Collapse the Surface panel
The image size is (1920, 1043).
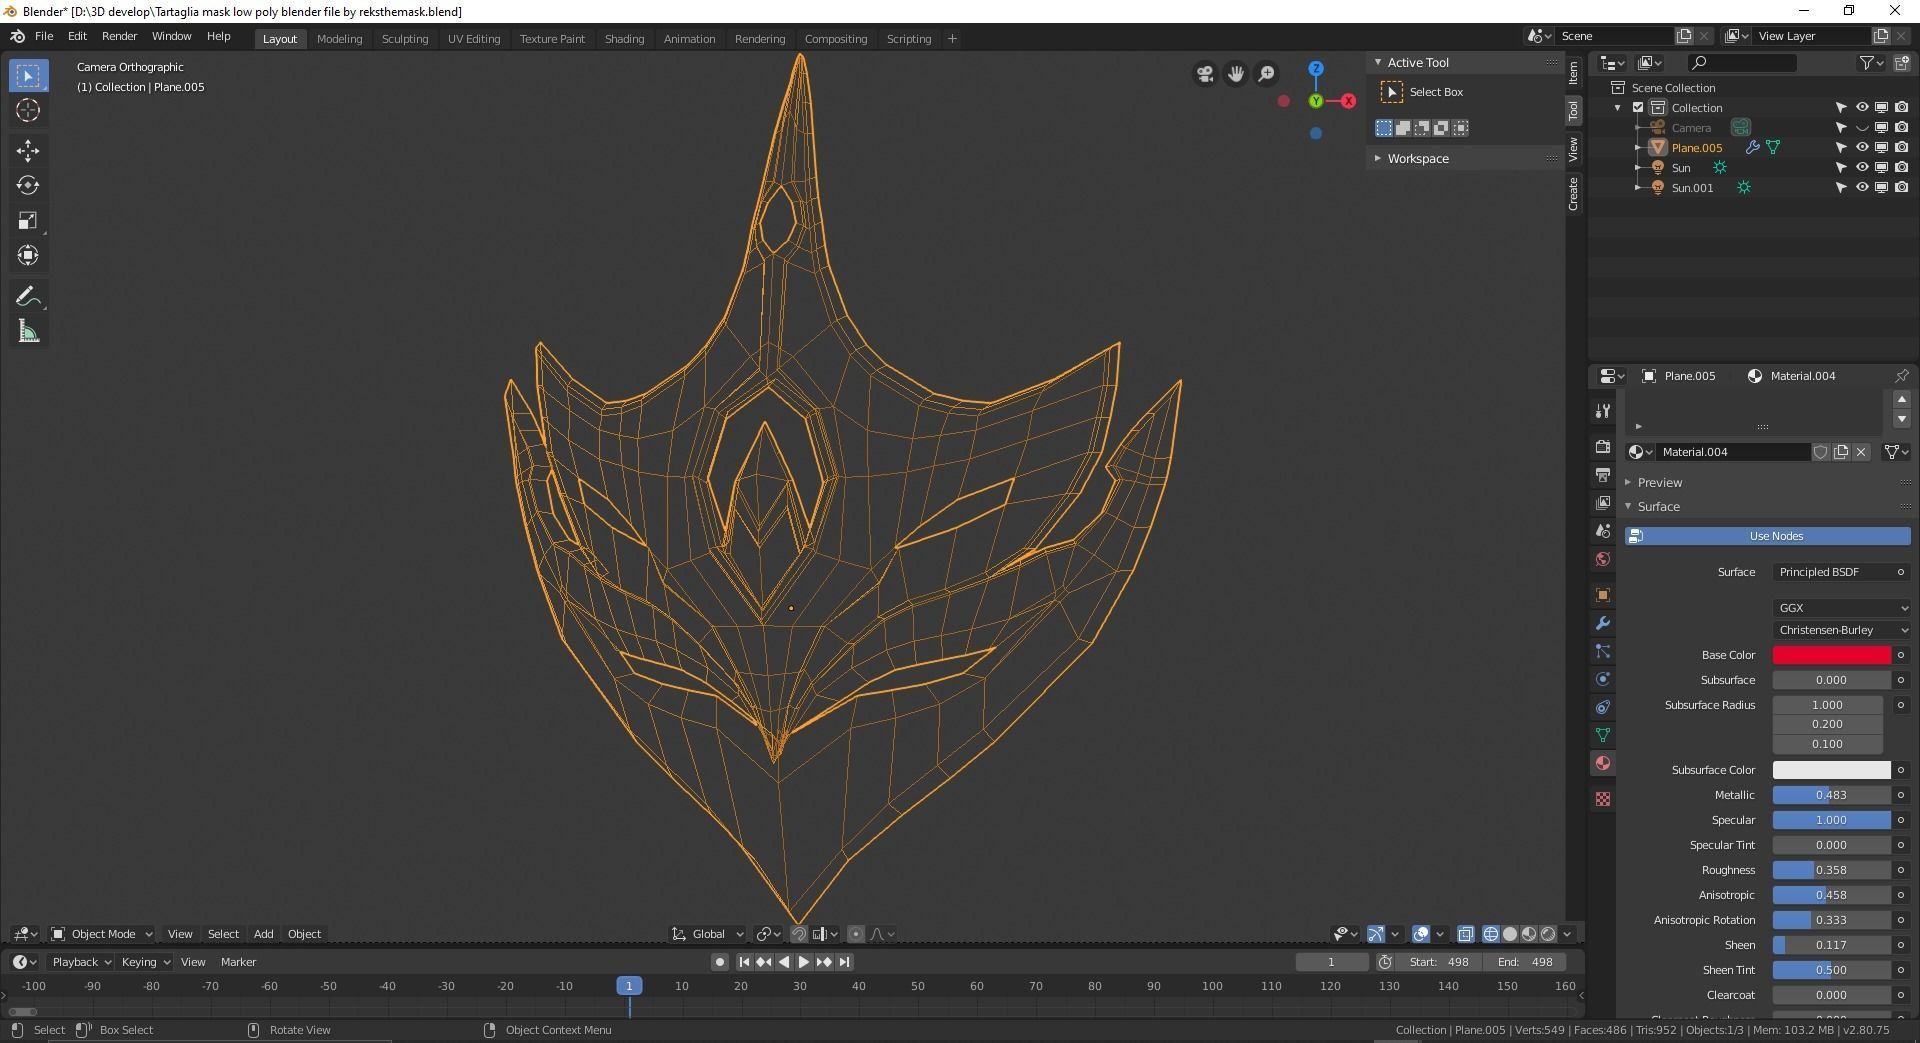(1658, 507)
